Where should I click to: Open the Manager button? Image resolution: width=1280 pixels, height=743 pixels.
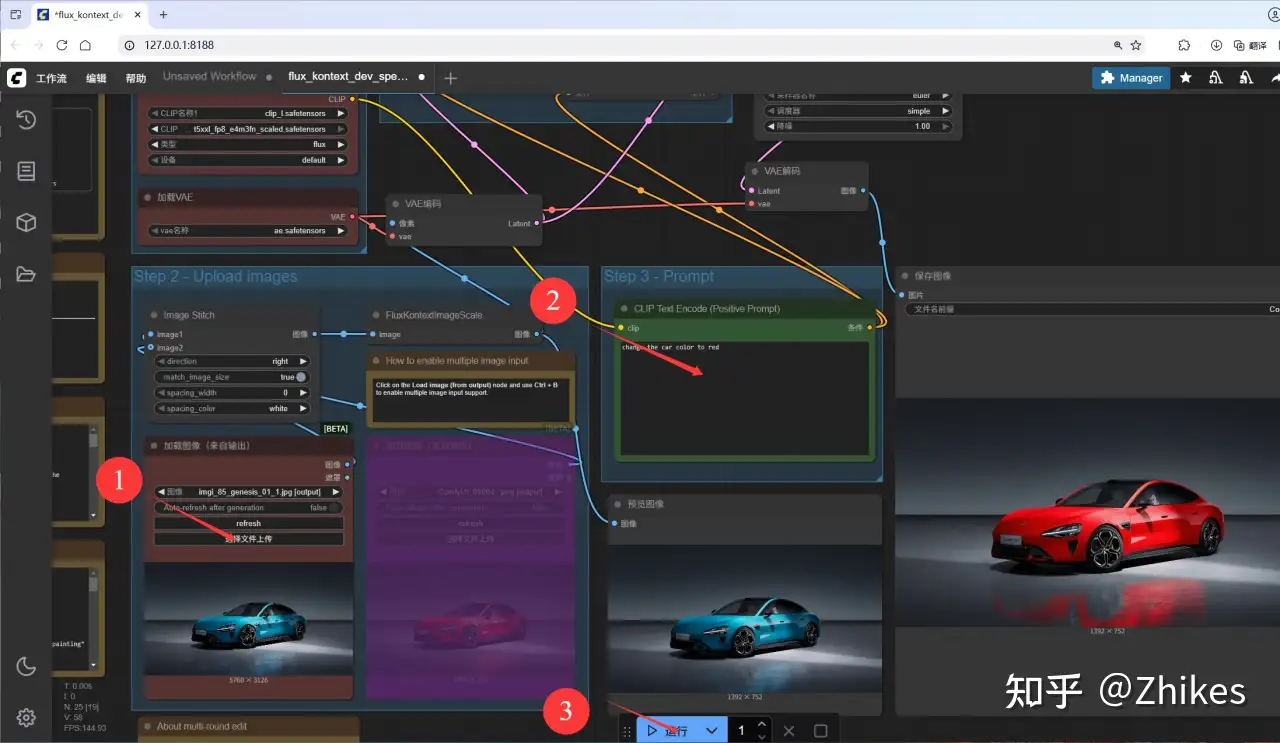(1131, 77)
